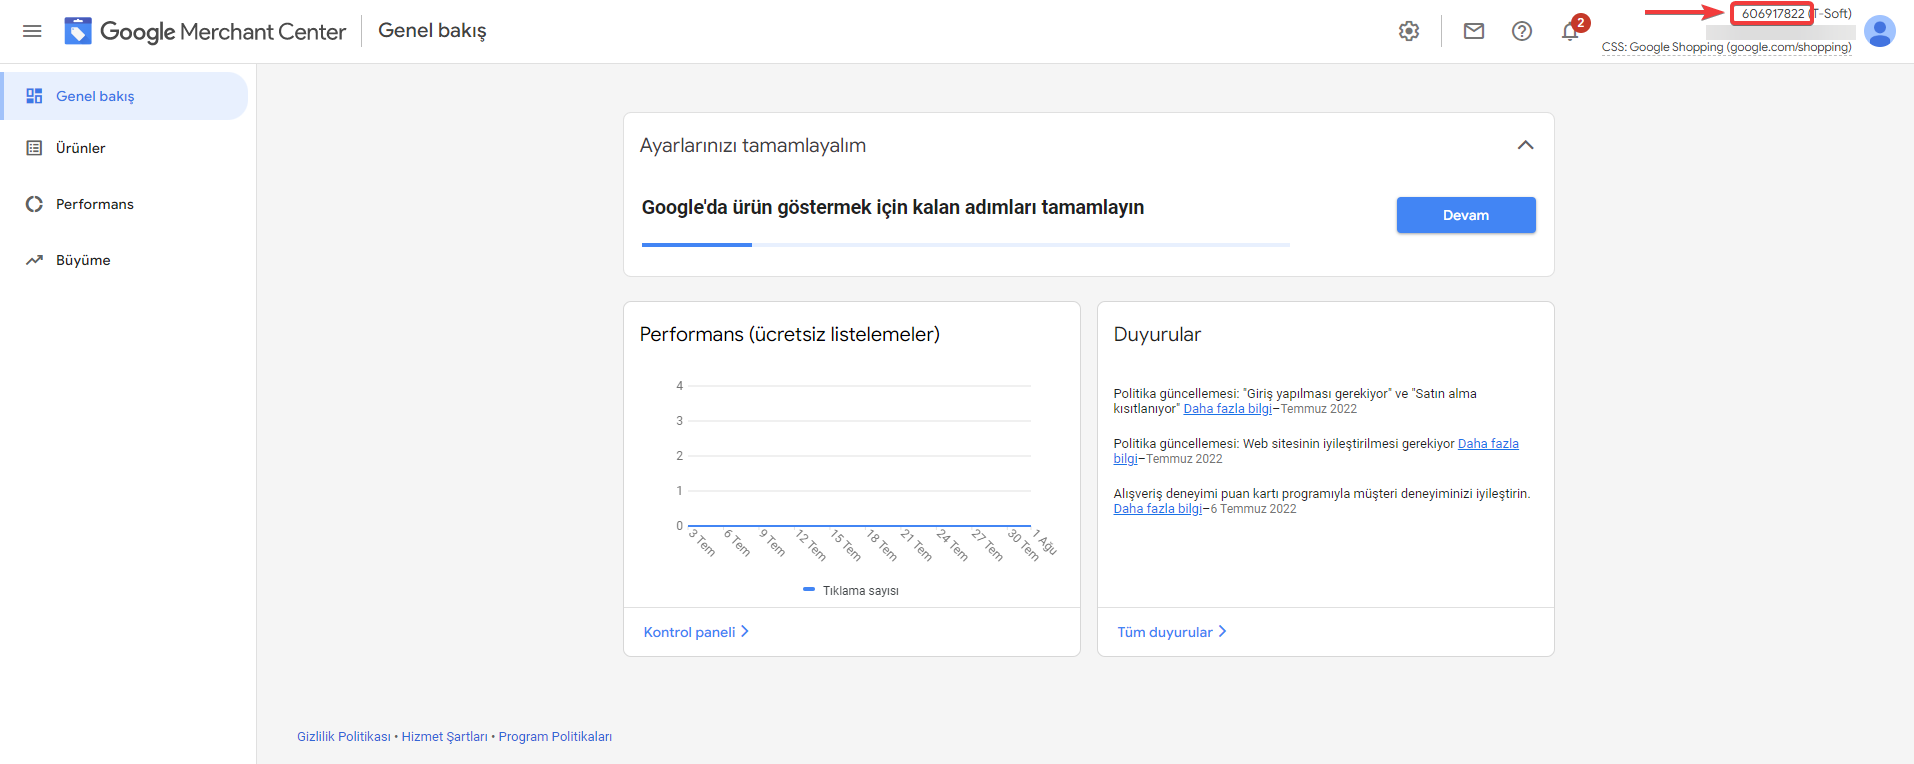Open the mail messages icon
The image size is (1914, 764).
(x=1474, y=31)
